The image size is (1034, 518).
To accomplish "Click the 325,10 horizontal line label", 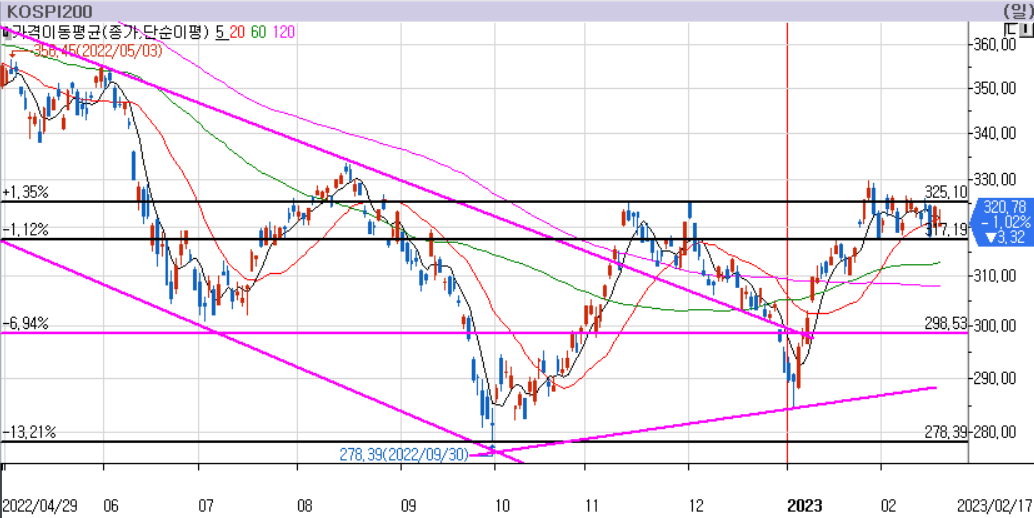I will click(x=945, y=192).
